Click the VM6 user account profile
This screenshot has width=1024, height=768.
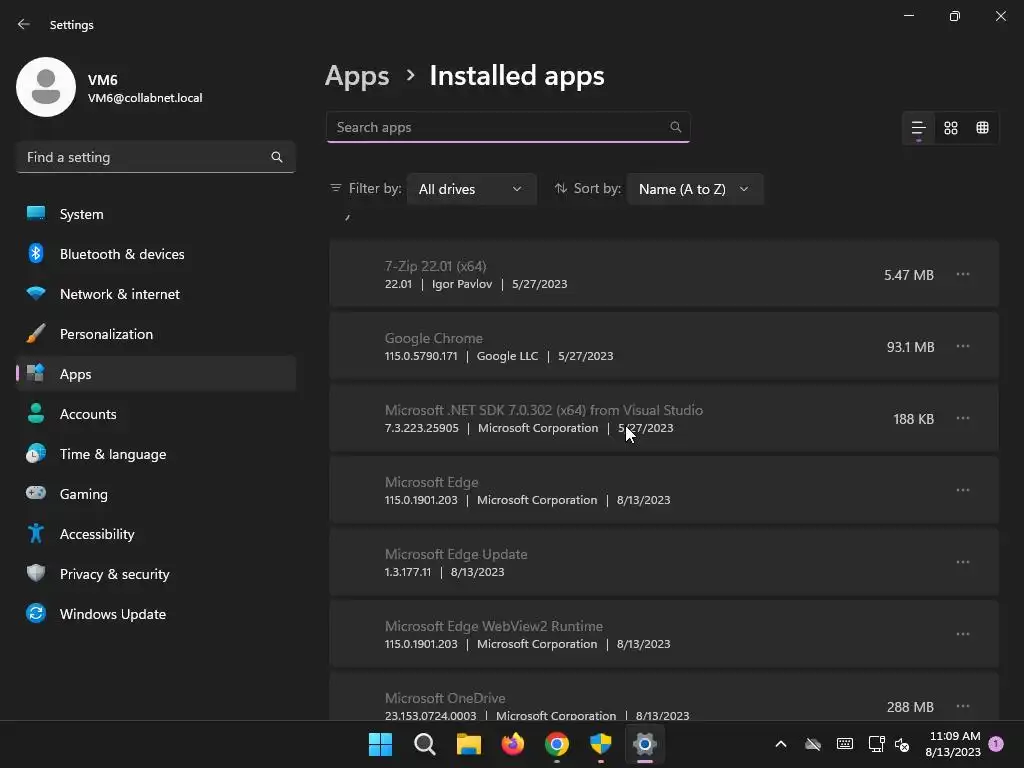(110, 88)
